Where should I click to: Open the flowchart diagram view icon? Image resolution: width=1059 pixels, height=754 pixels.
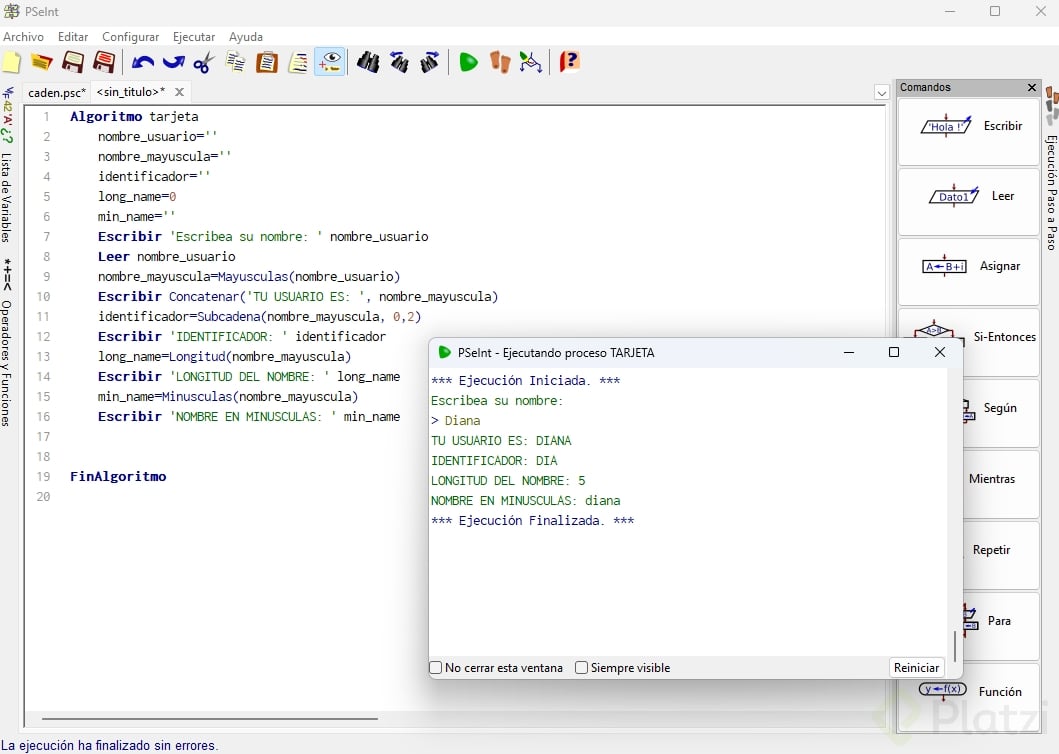[531, 63]
